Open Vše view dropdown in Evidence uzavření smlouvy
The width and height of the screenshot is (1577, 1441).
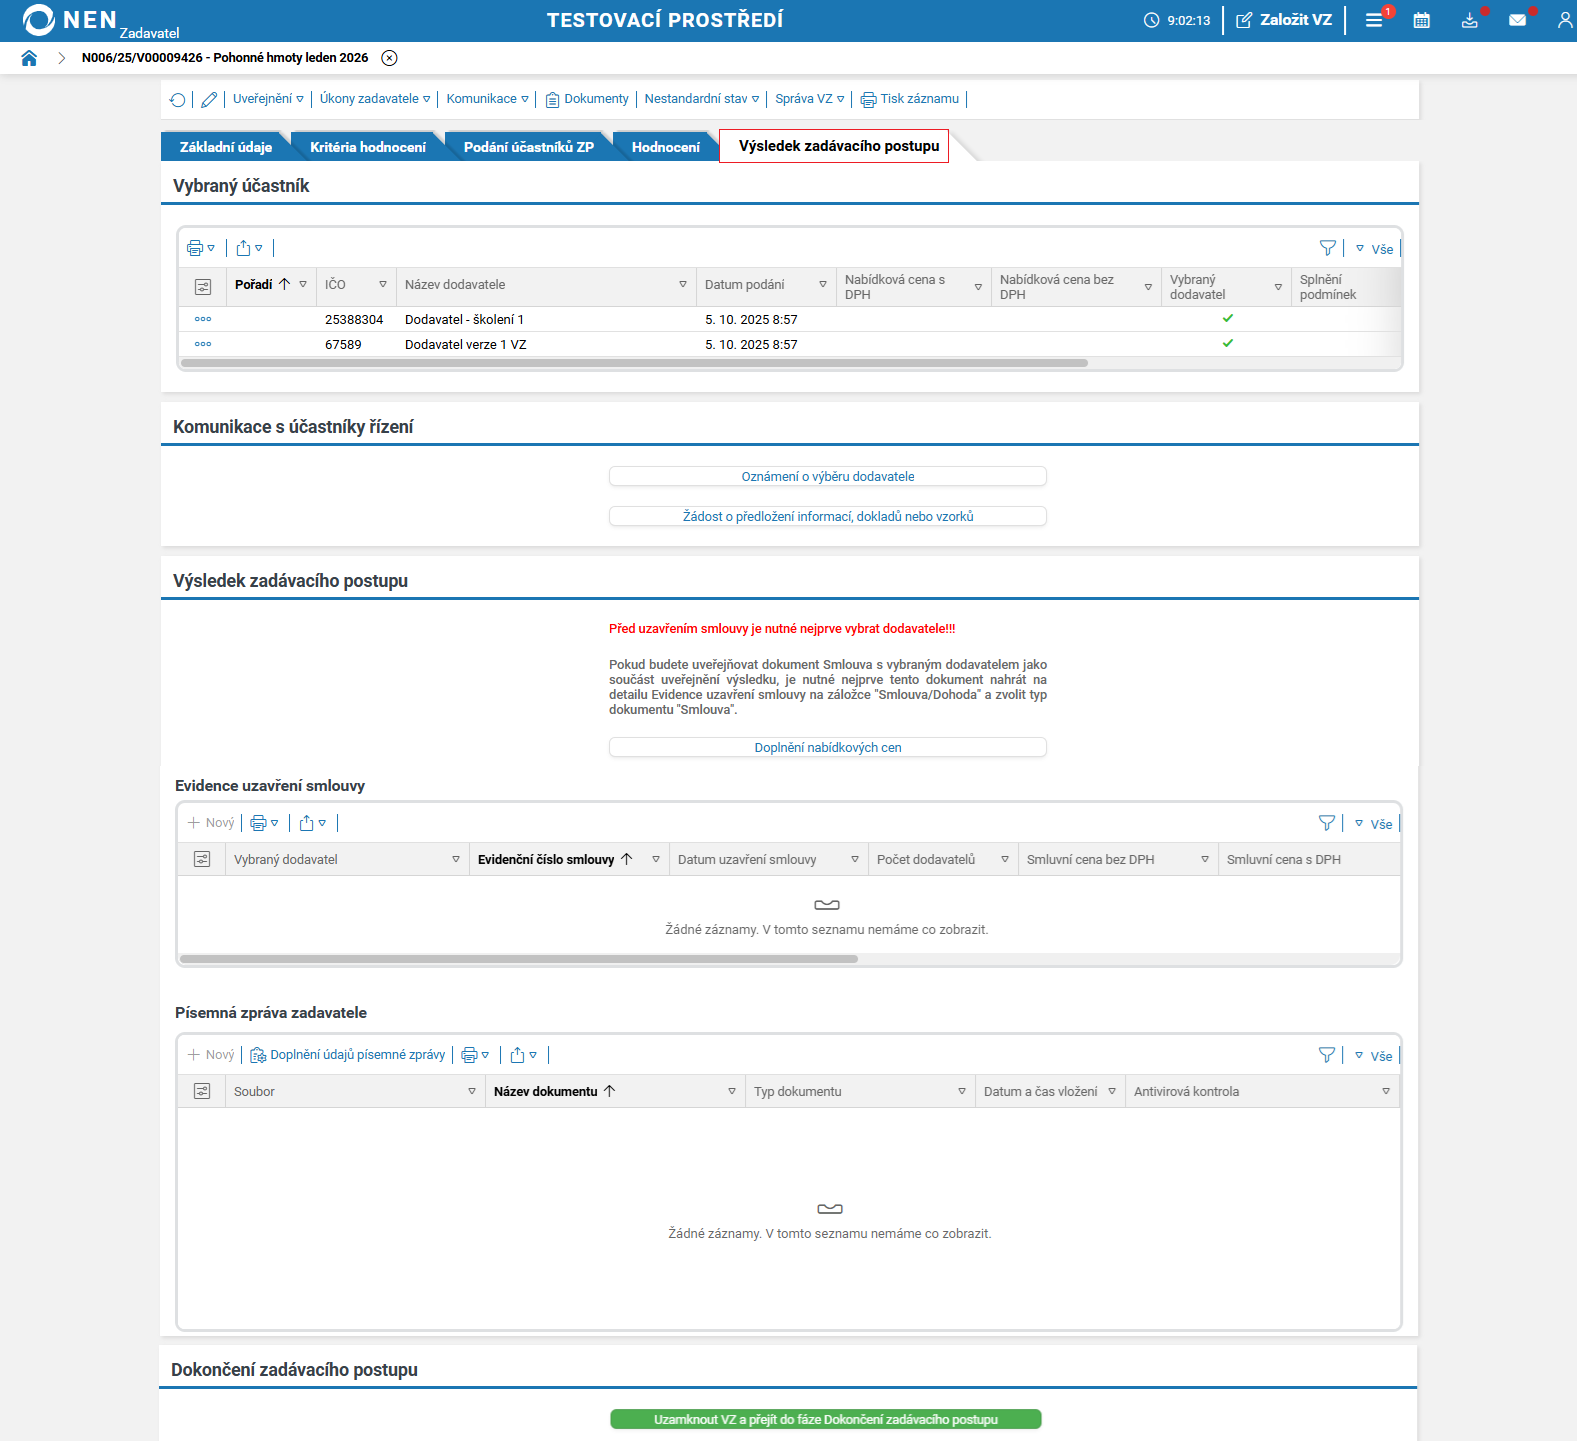1373,824
